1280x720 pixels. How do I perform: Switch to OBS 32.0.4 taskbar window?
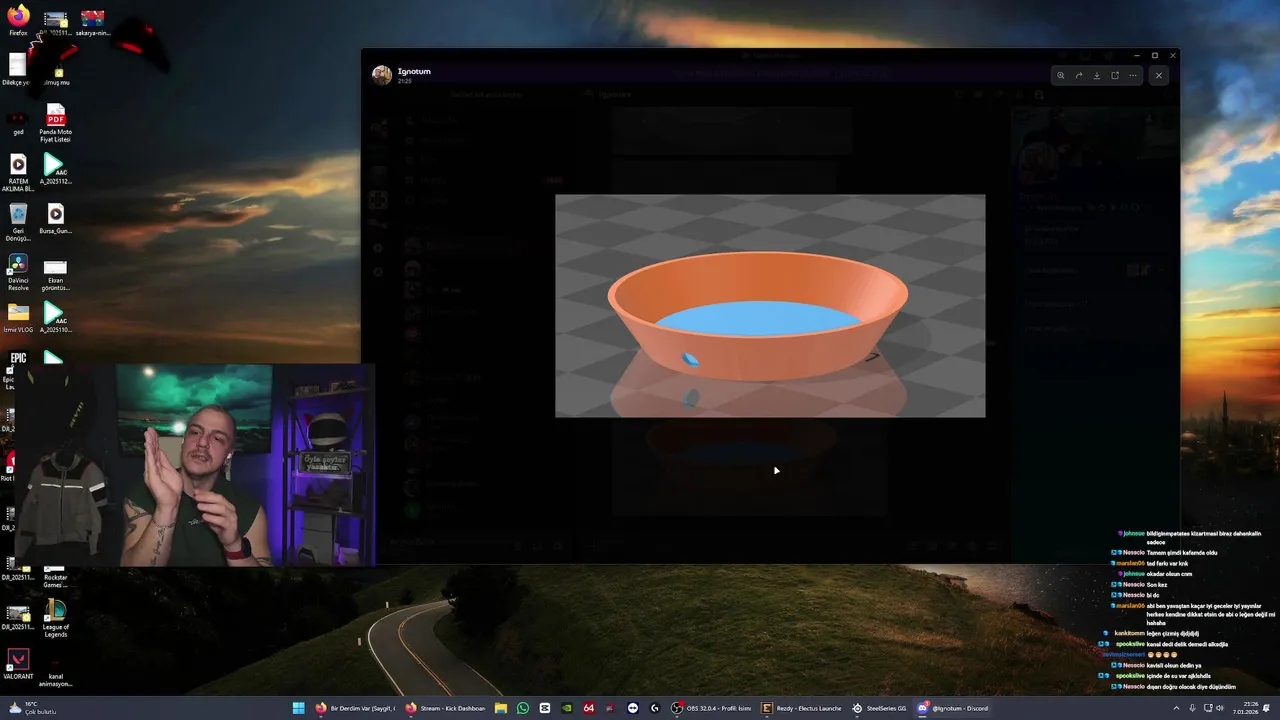(711, 708)
